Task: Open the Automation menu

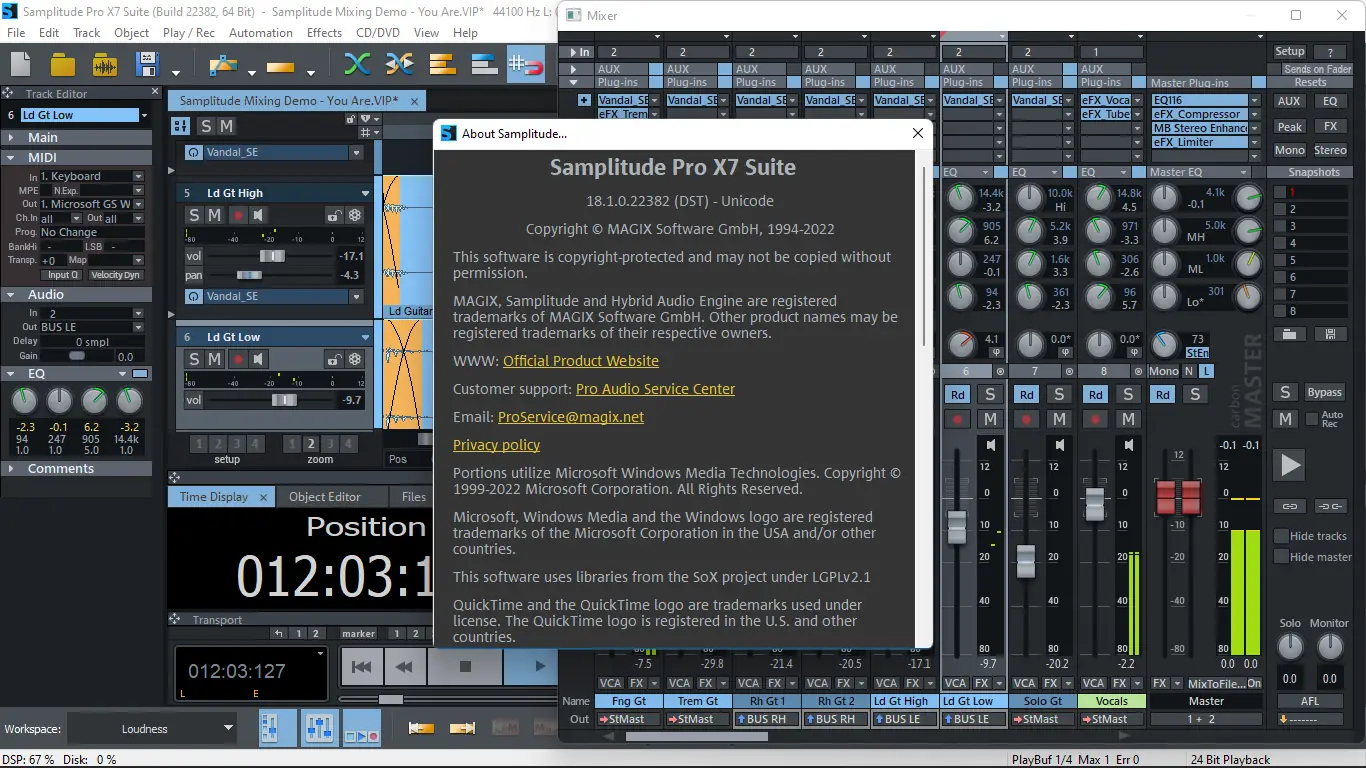Action: 261,32
